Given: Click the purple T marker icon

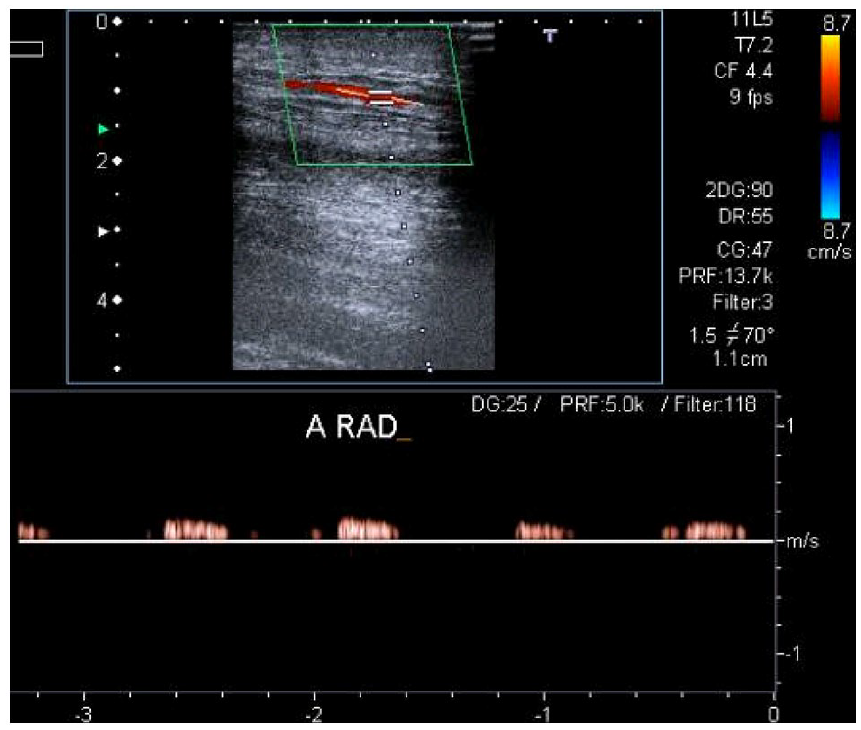Looking at the screenshot, I should [550, 36].
